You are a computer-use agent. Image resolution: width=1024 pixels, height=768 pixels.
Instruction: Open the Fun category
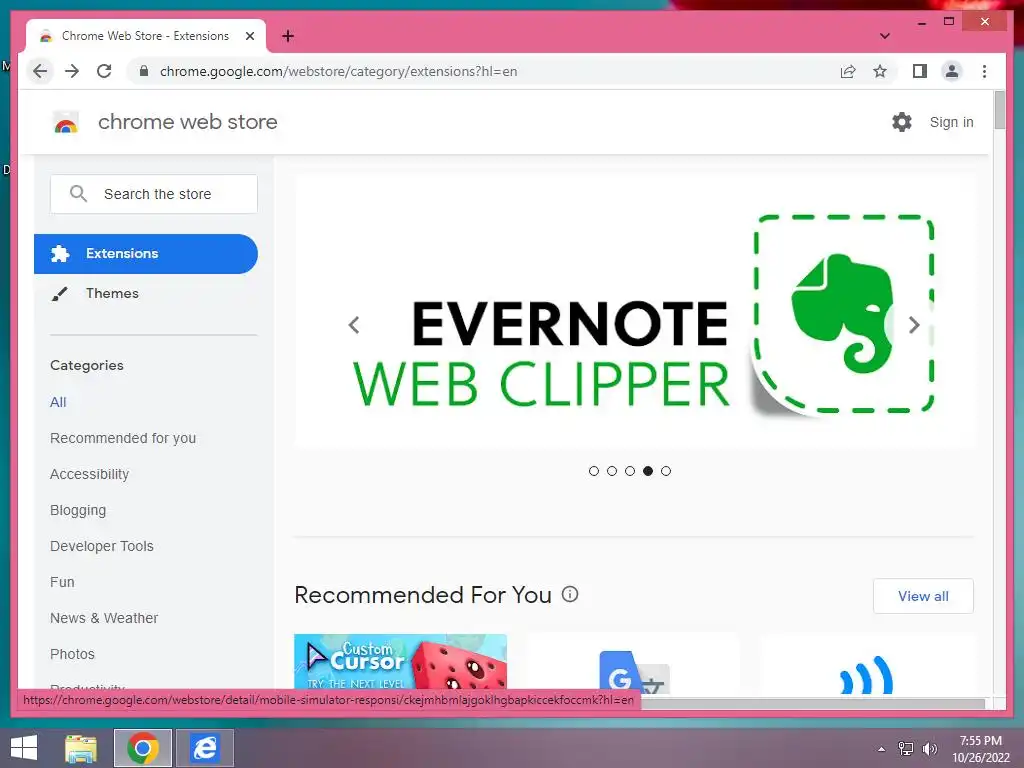(x=62, y=582)
